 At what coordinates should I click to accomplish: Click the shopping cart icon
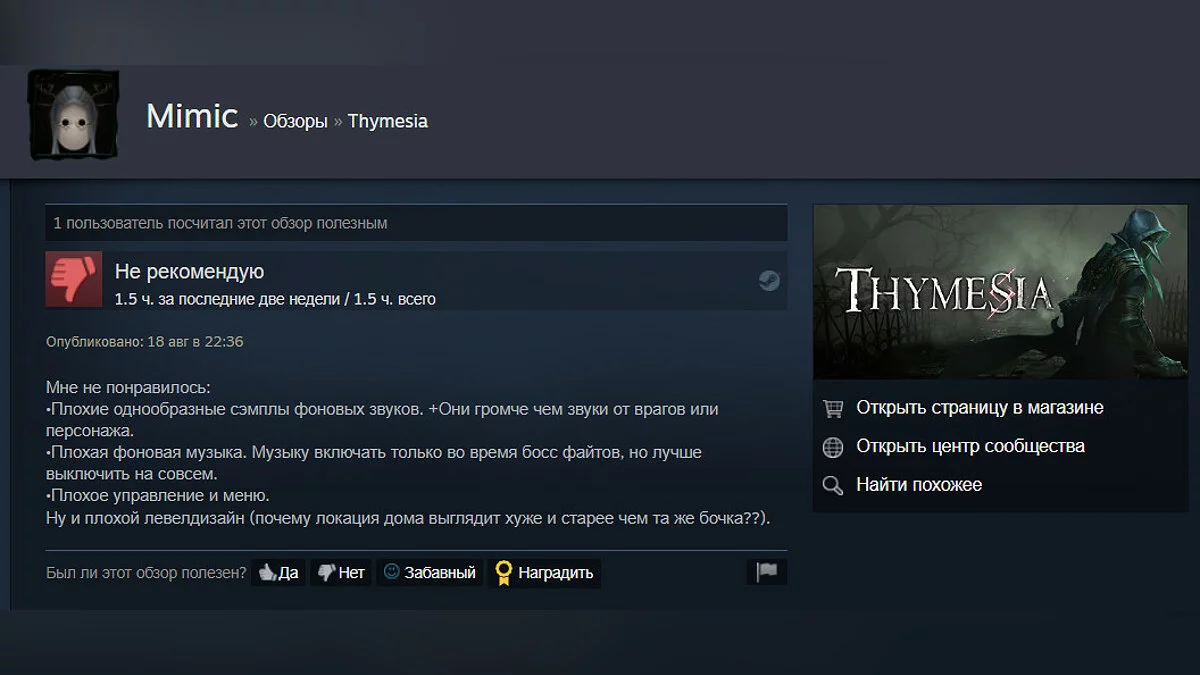pyautogui.click(x=832, y=408)
